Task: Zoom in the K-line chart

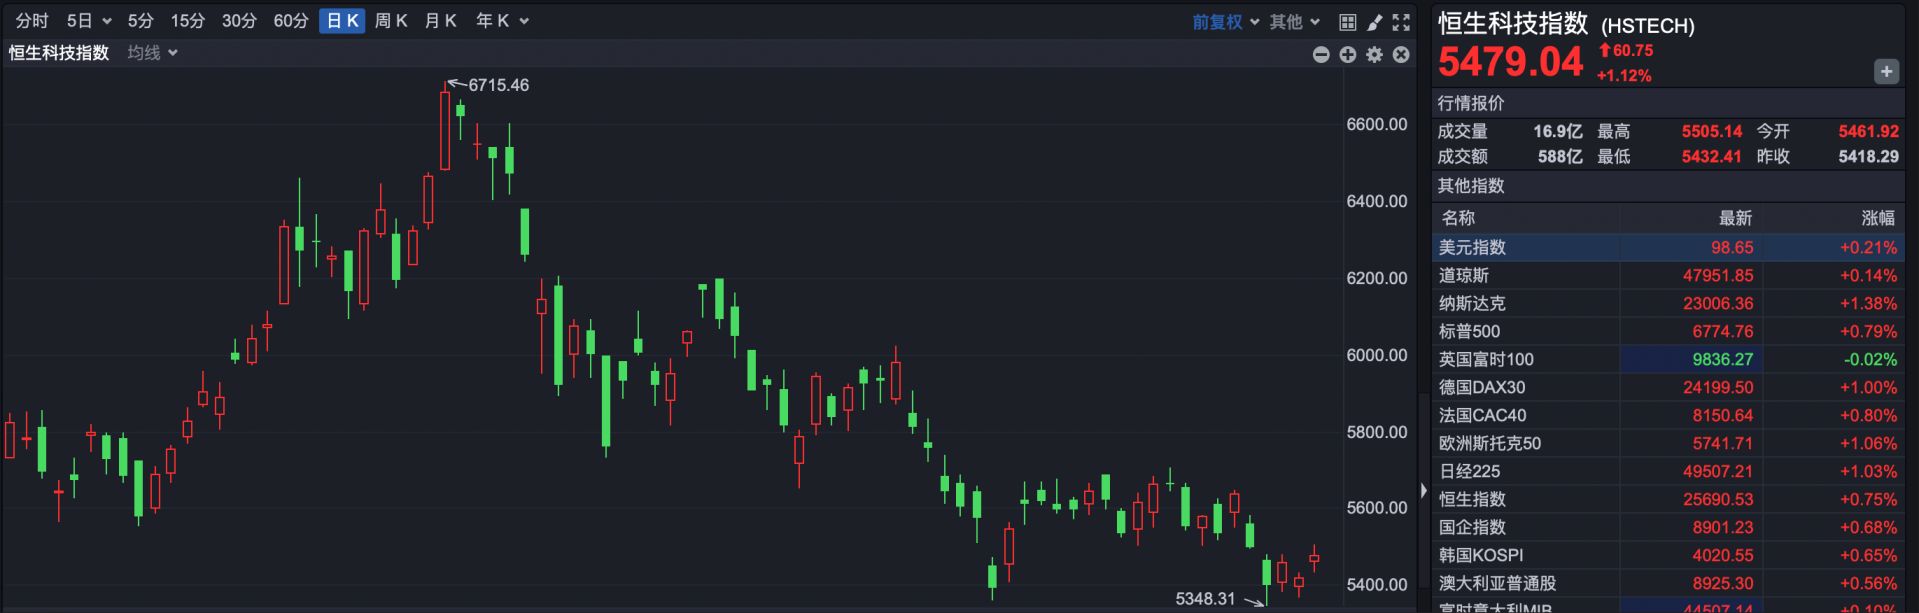Action: click(x=1348, y=54)
